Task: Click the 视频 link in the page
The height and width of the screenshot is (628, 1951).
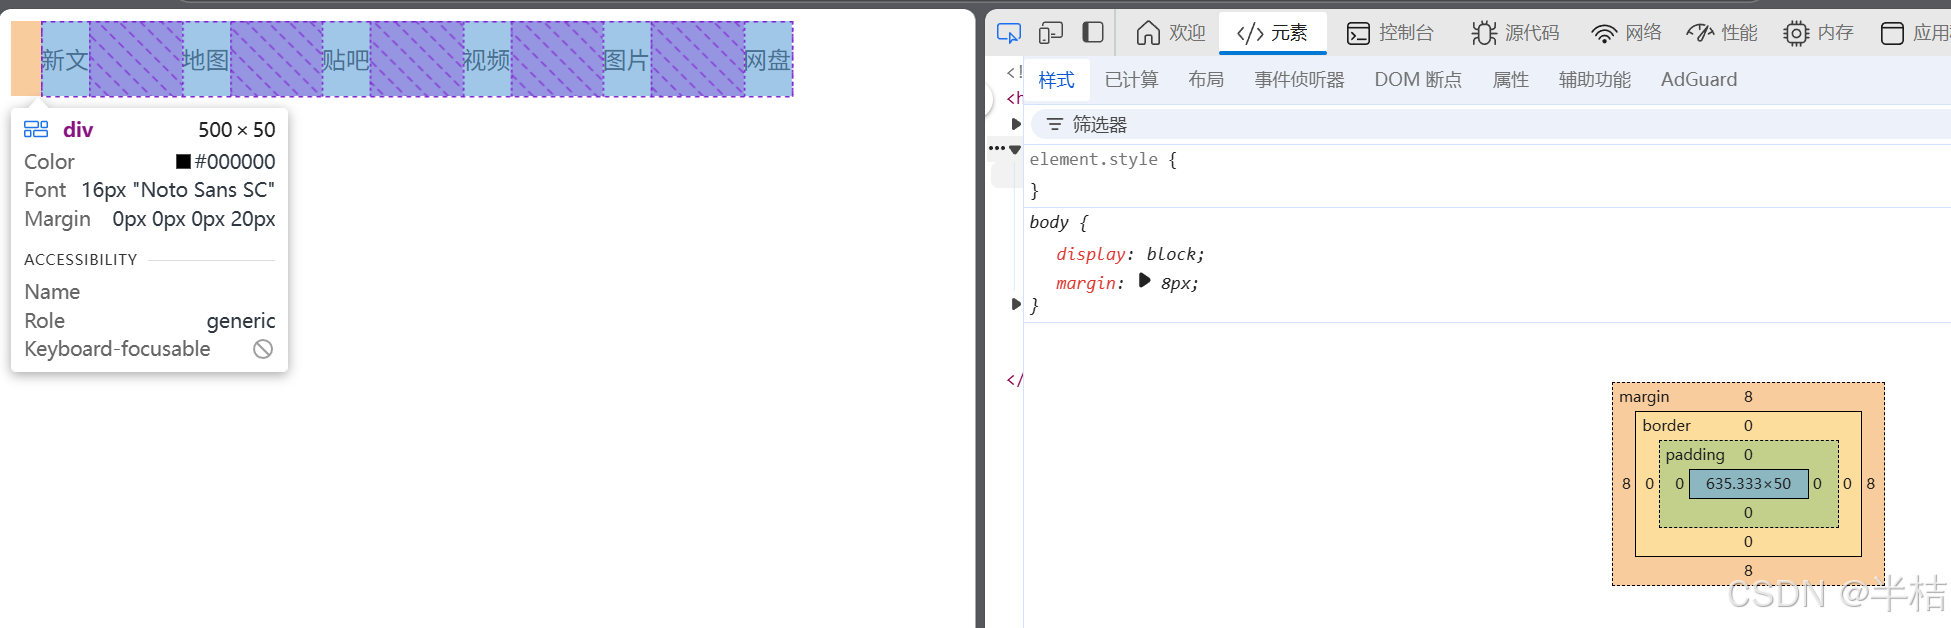Action: coord(487,60)
